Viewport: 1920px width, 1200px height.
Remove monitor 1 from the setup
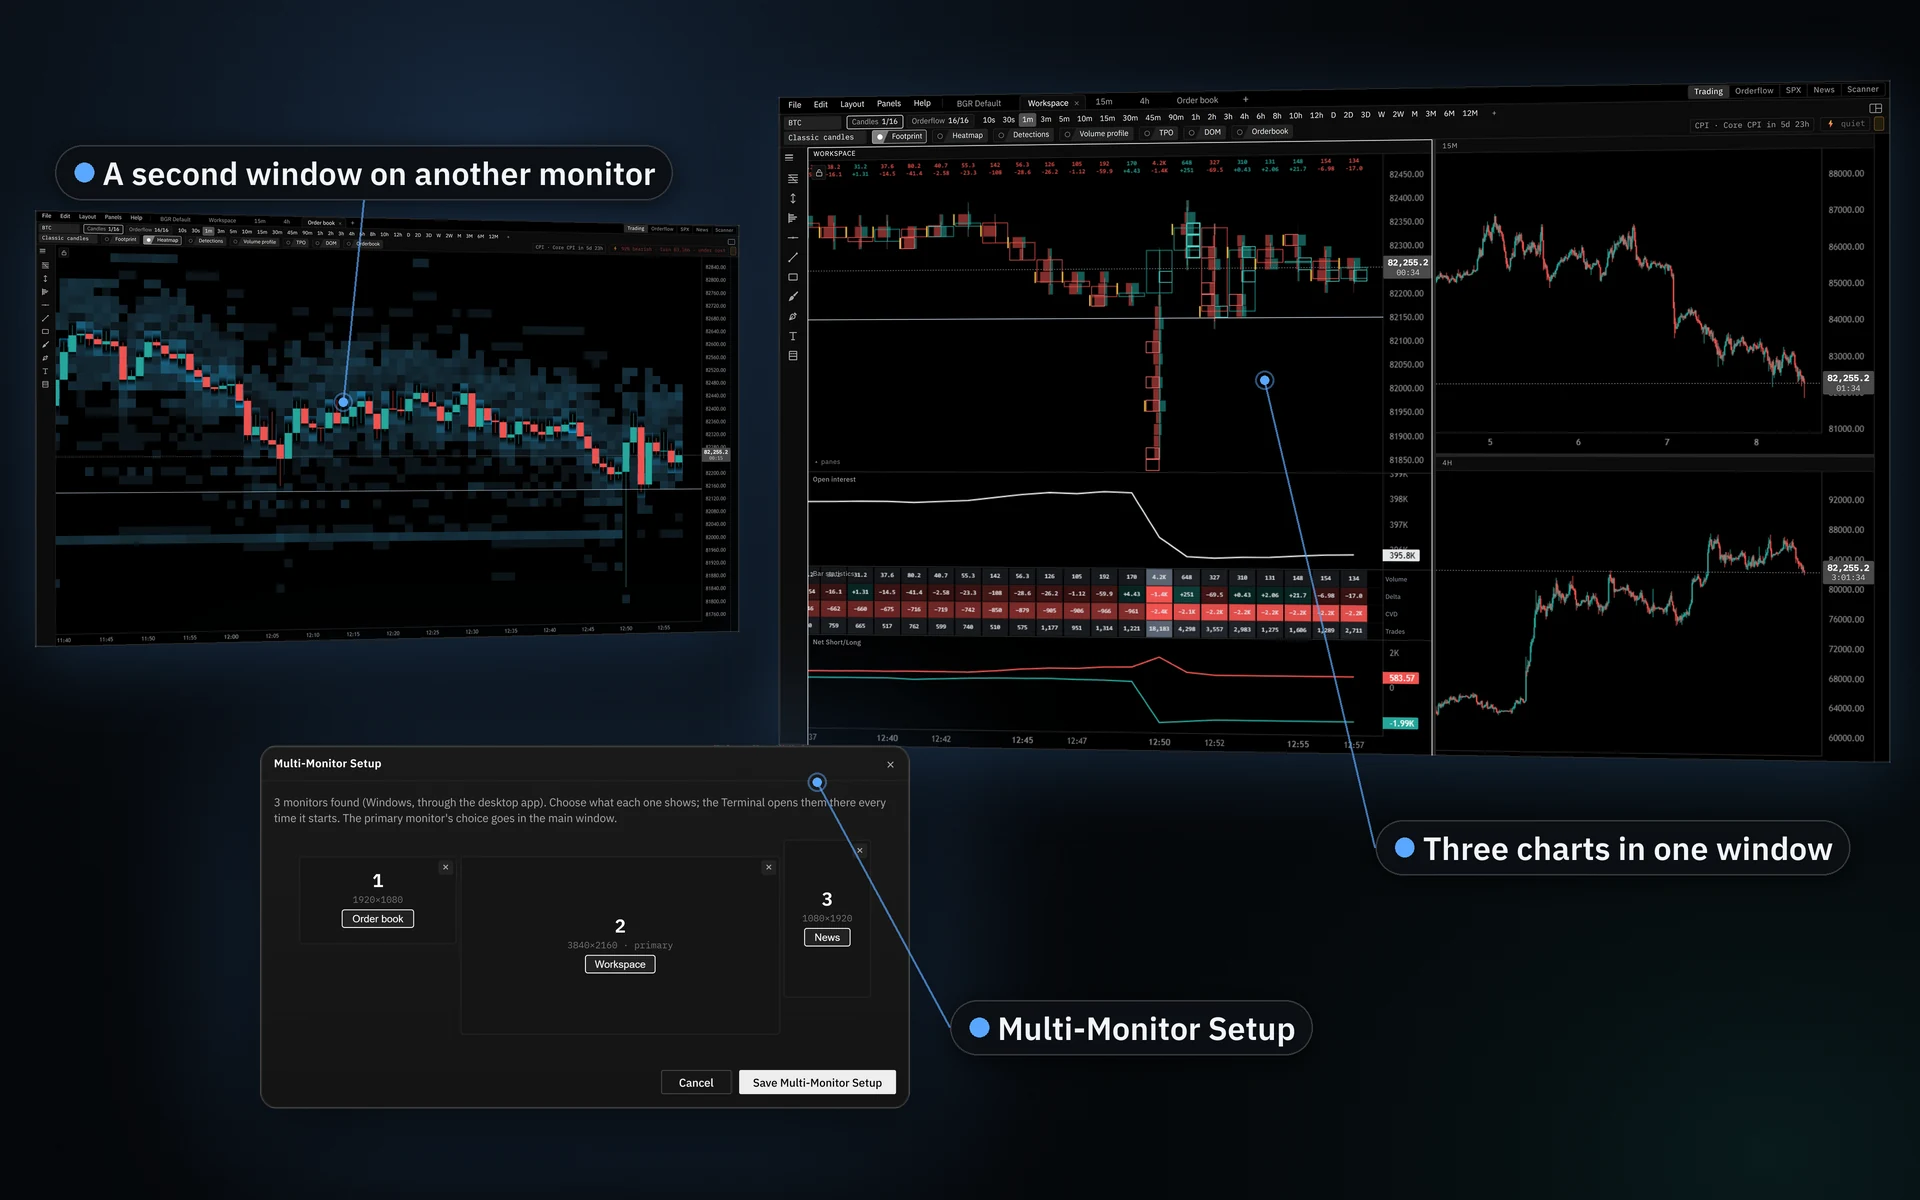point(445,867)
